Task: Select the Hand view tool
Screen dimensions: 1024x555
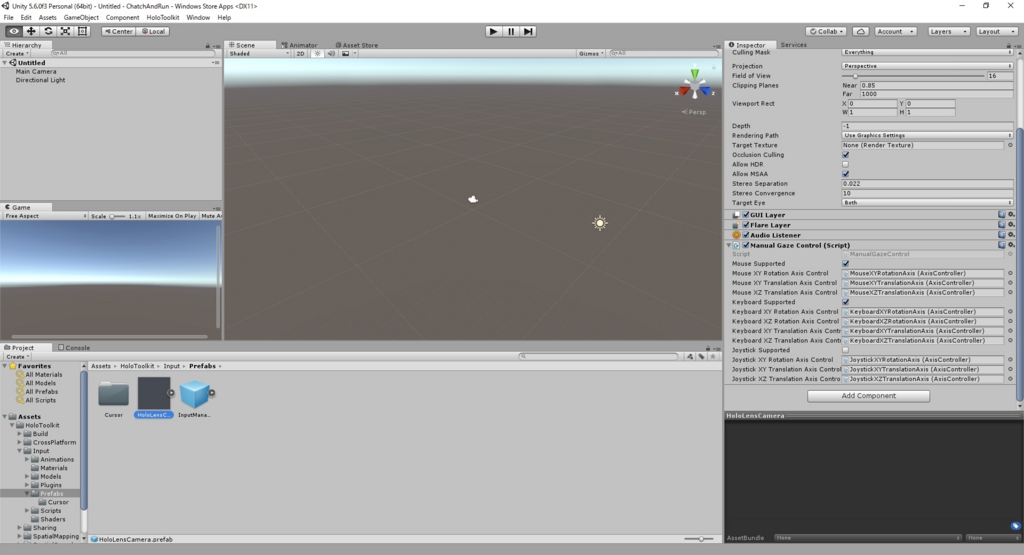Action: tap(14, 31)
